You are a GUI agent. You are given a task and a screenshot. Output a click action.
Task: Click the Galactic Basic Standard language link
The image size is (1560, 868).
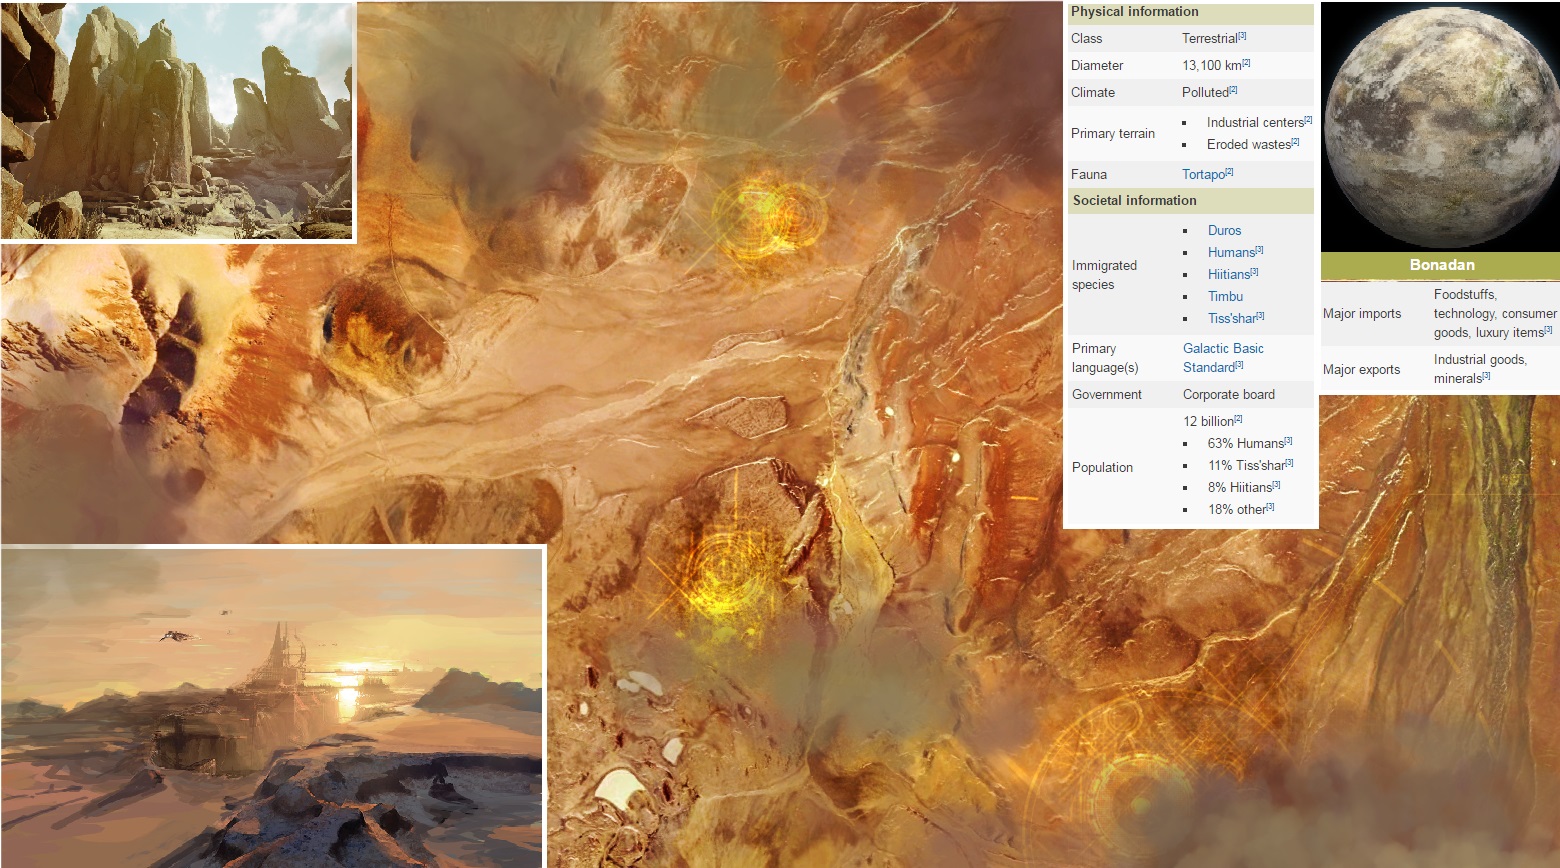click(x=1222, y=358)
